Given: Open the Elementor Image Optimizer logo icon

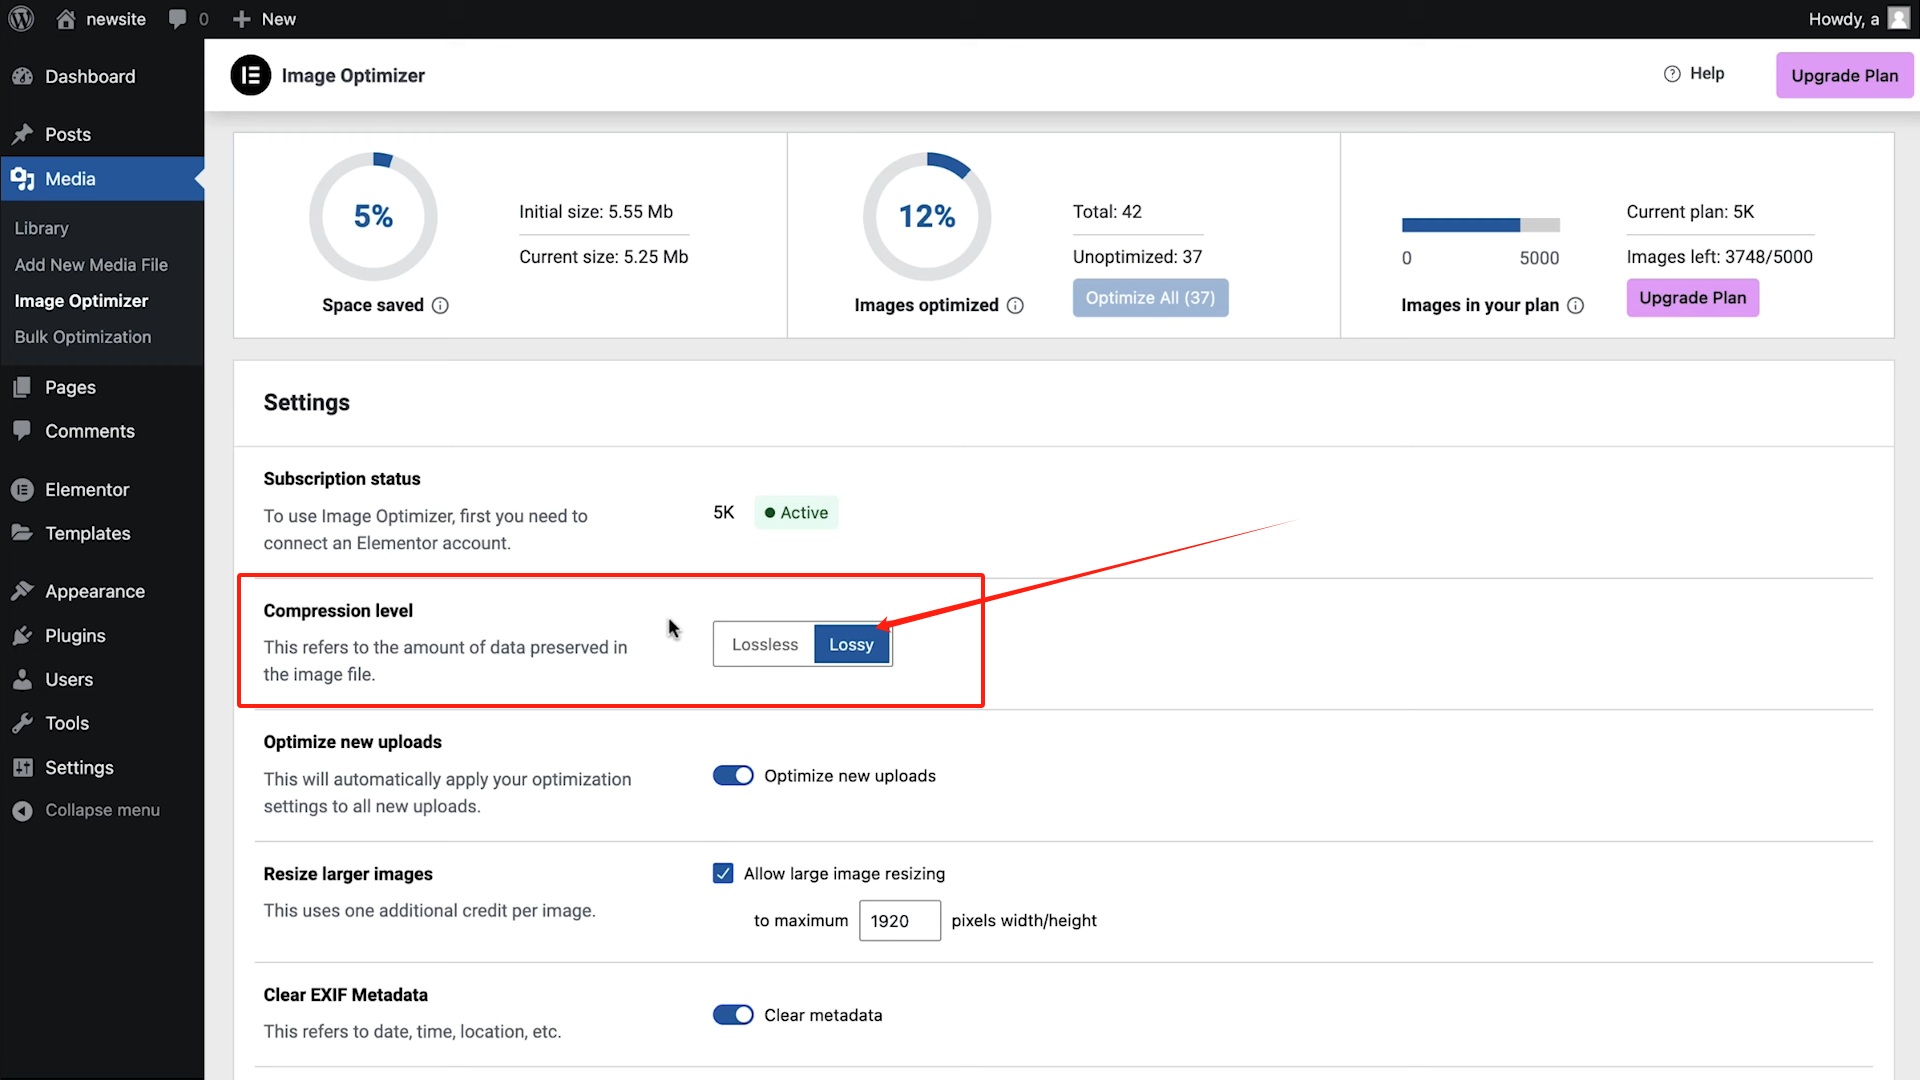Looking at the screenshot, I should [251, 75].
